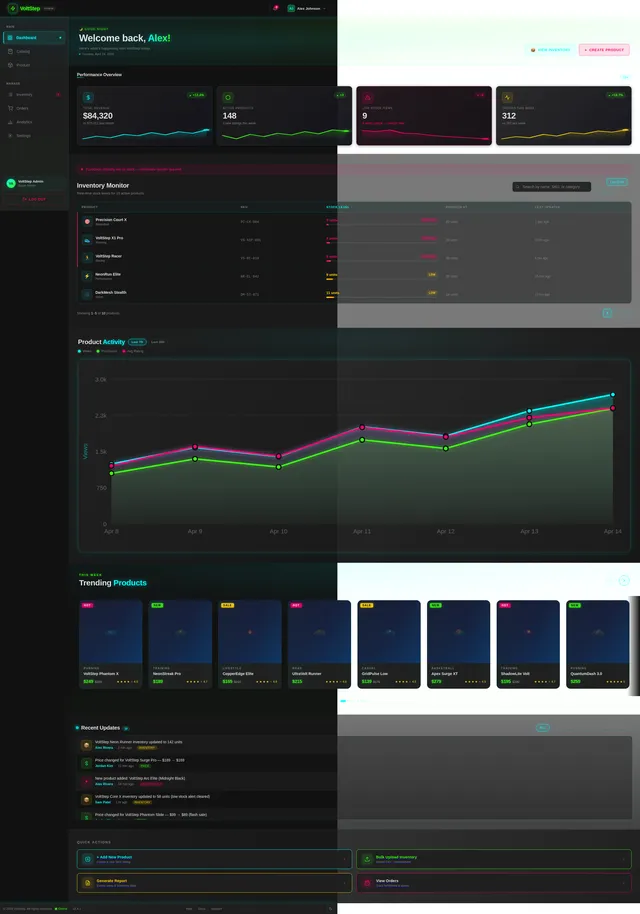Click the Trending carousel pagination dots
This screenshot has width=640, height=914.
[354, 701]
